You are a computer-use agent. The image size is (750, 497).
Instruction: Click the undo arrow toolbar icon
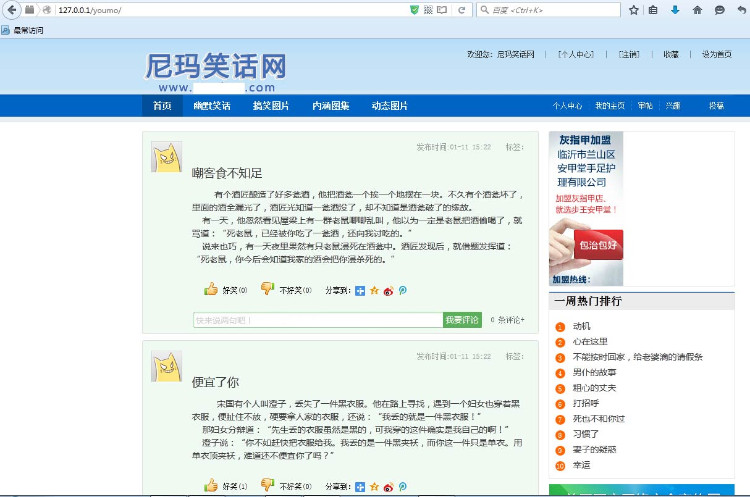[x=741, y=10]
